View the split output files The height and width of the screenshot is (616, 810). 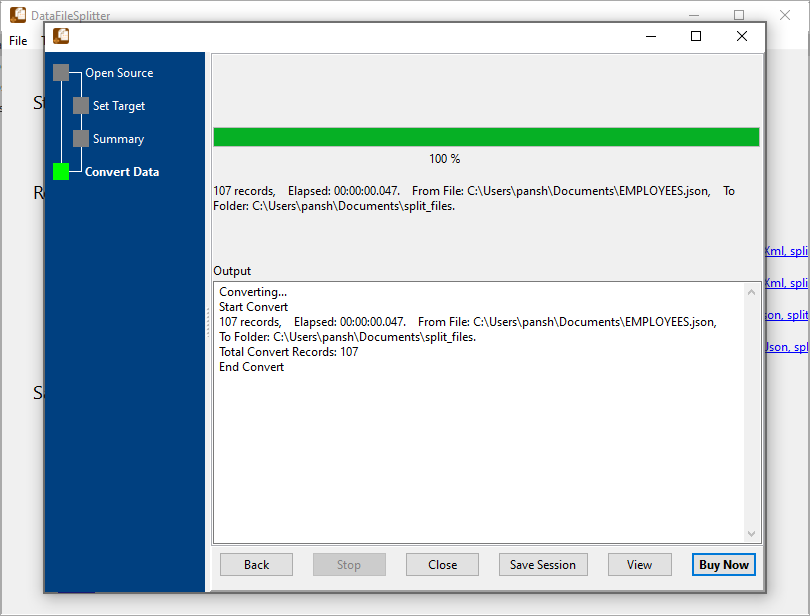tap(639, 564)
